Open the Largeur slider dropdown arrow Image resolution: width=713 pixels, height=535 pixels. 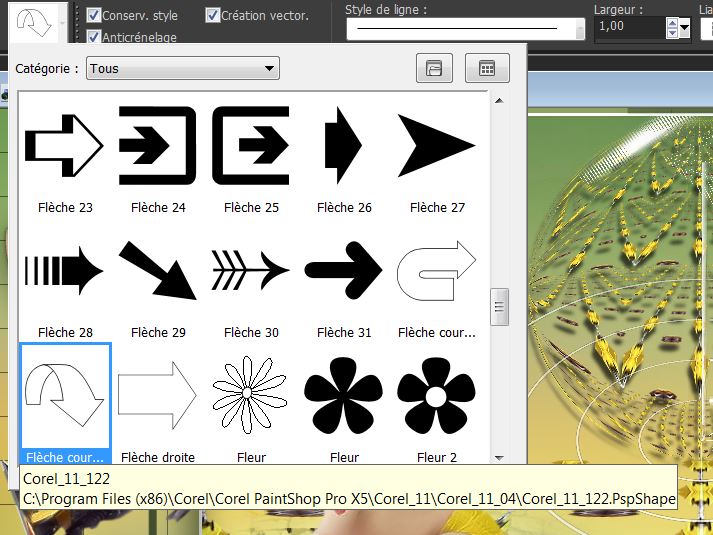pos(684,28)
